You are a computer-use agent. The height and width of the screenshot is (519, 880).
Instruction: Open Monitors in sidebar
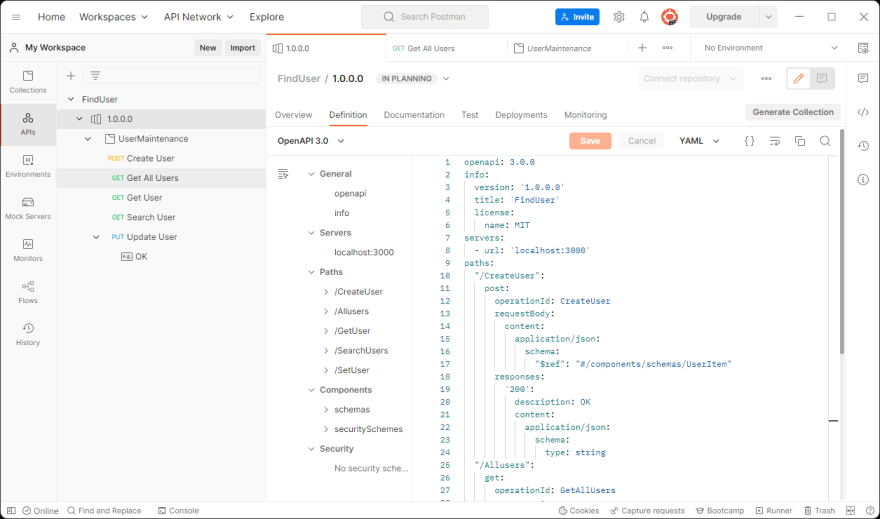(x=28, y=250)
